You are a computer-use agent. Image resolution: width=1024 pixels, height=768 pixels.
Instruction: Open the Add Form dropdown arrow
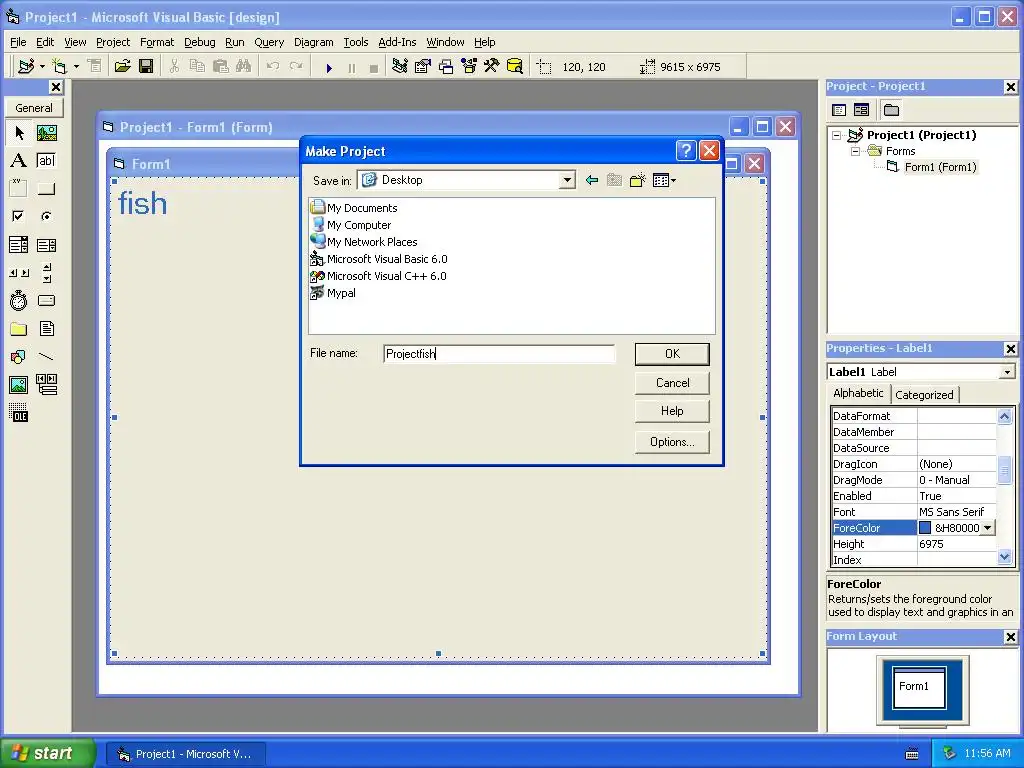point(76,67)
